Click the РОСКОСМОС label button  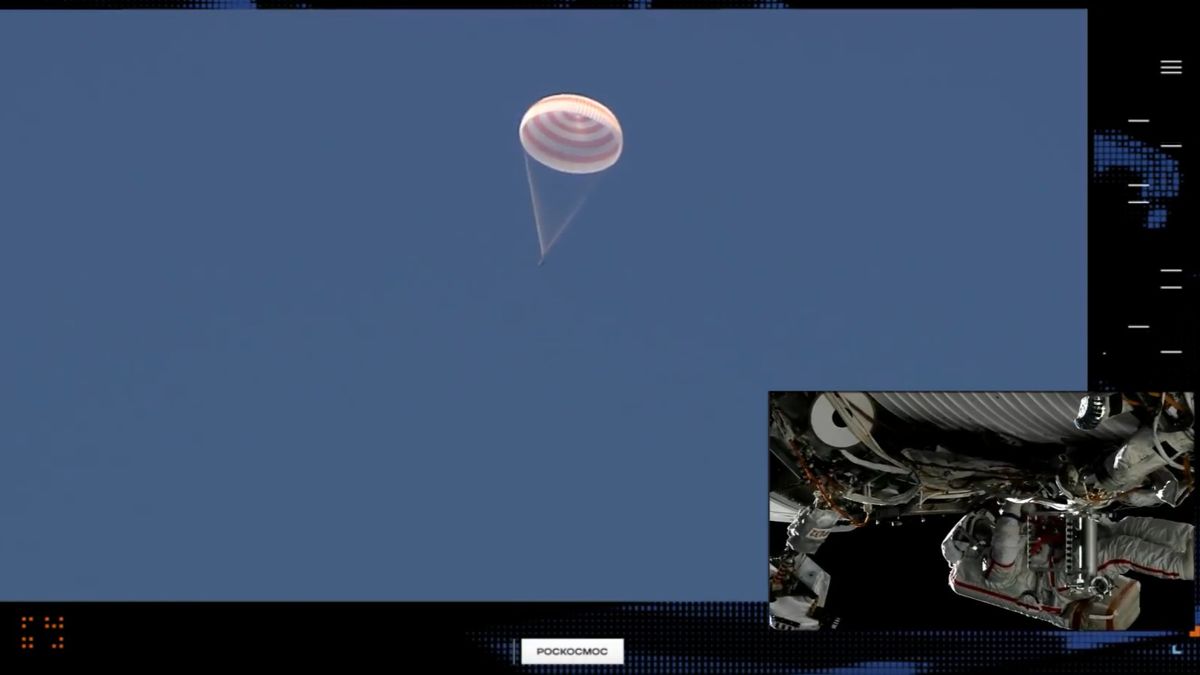click(572, 651)
